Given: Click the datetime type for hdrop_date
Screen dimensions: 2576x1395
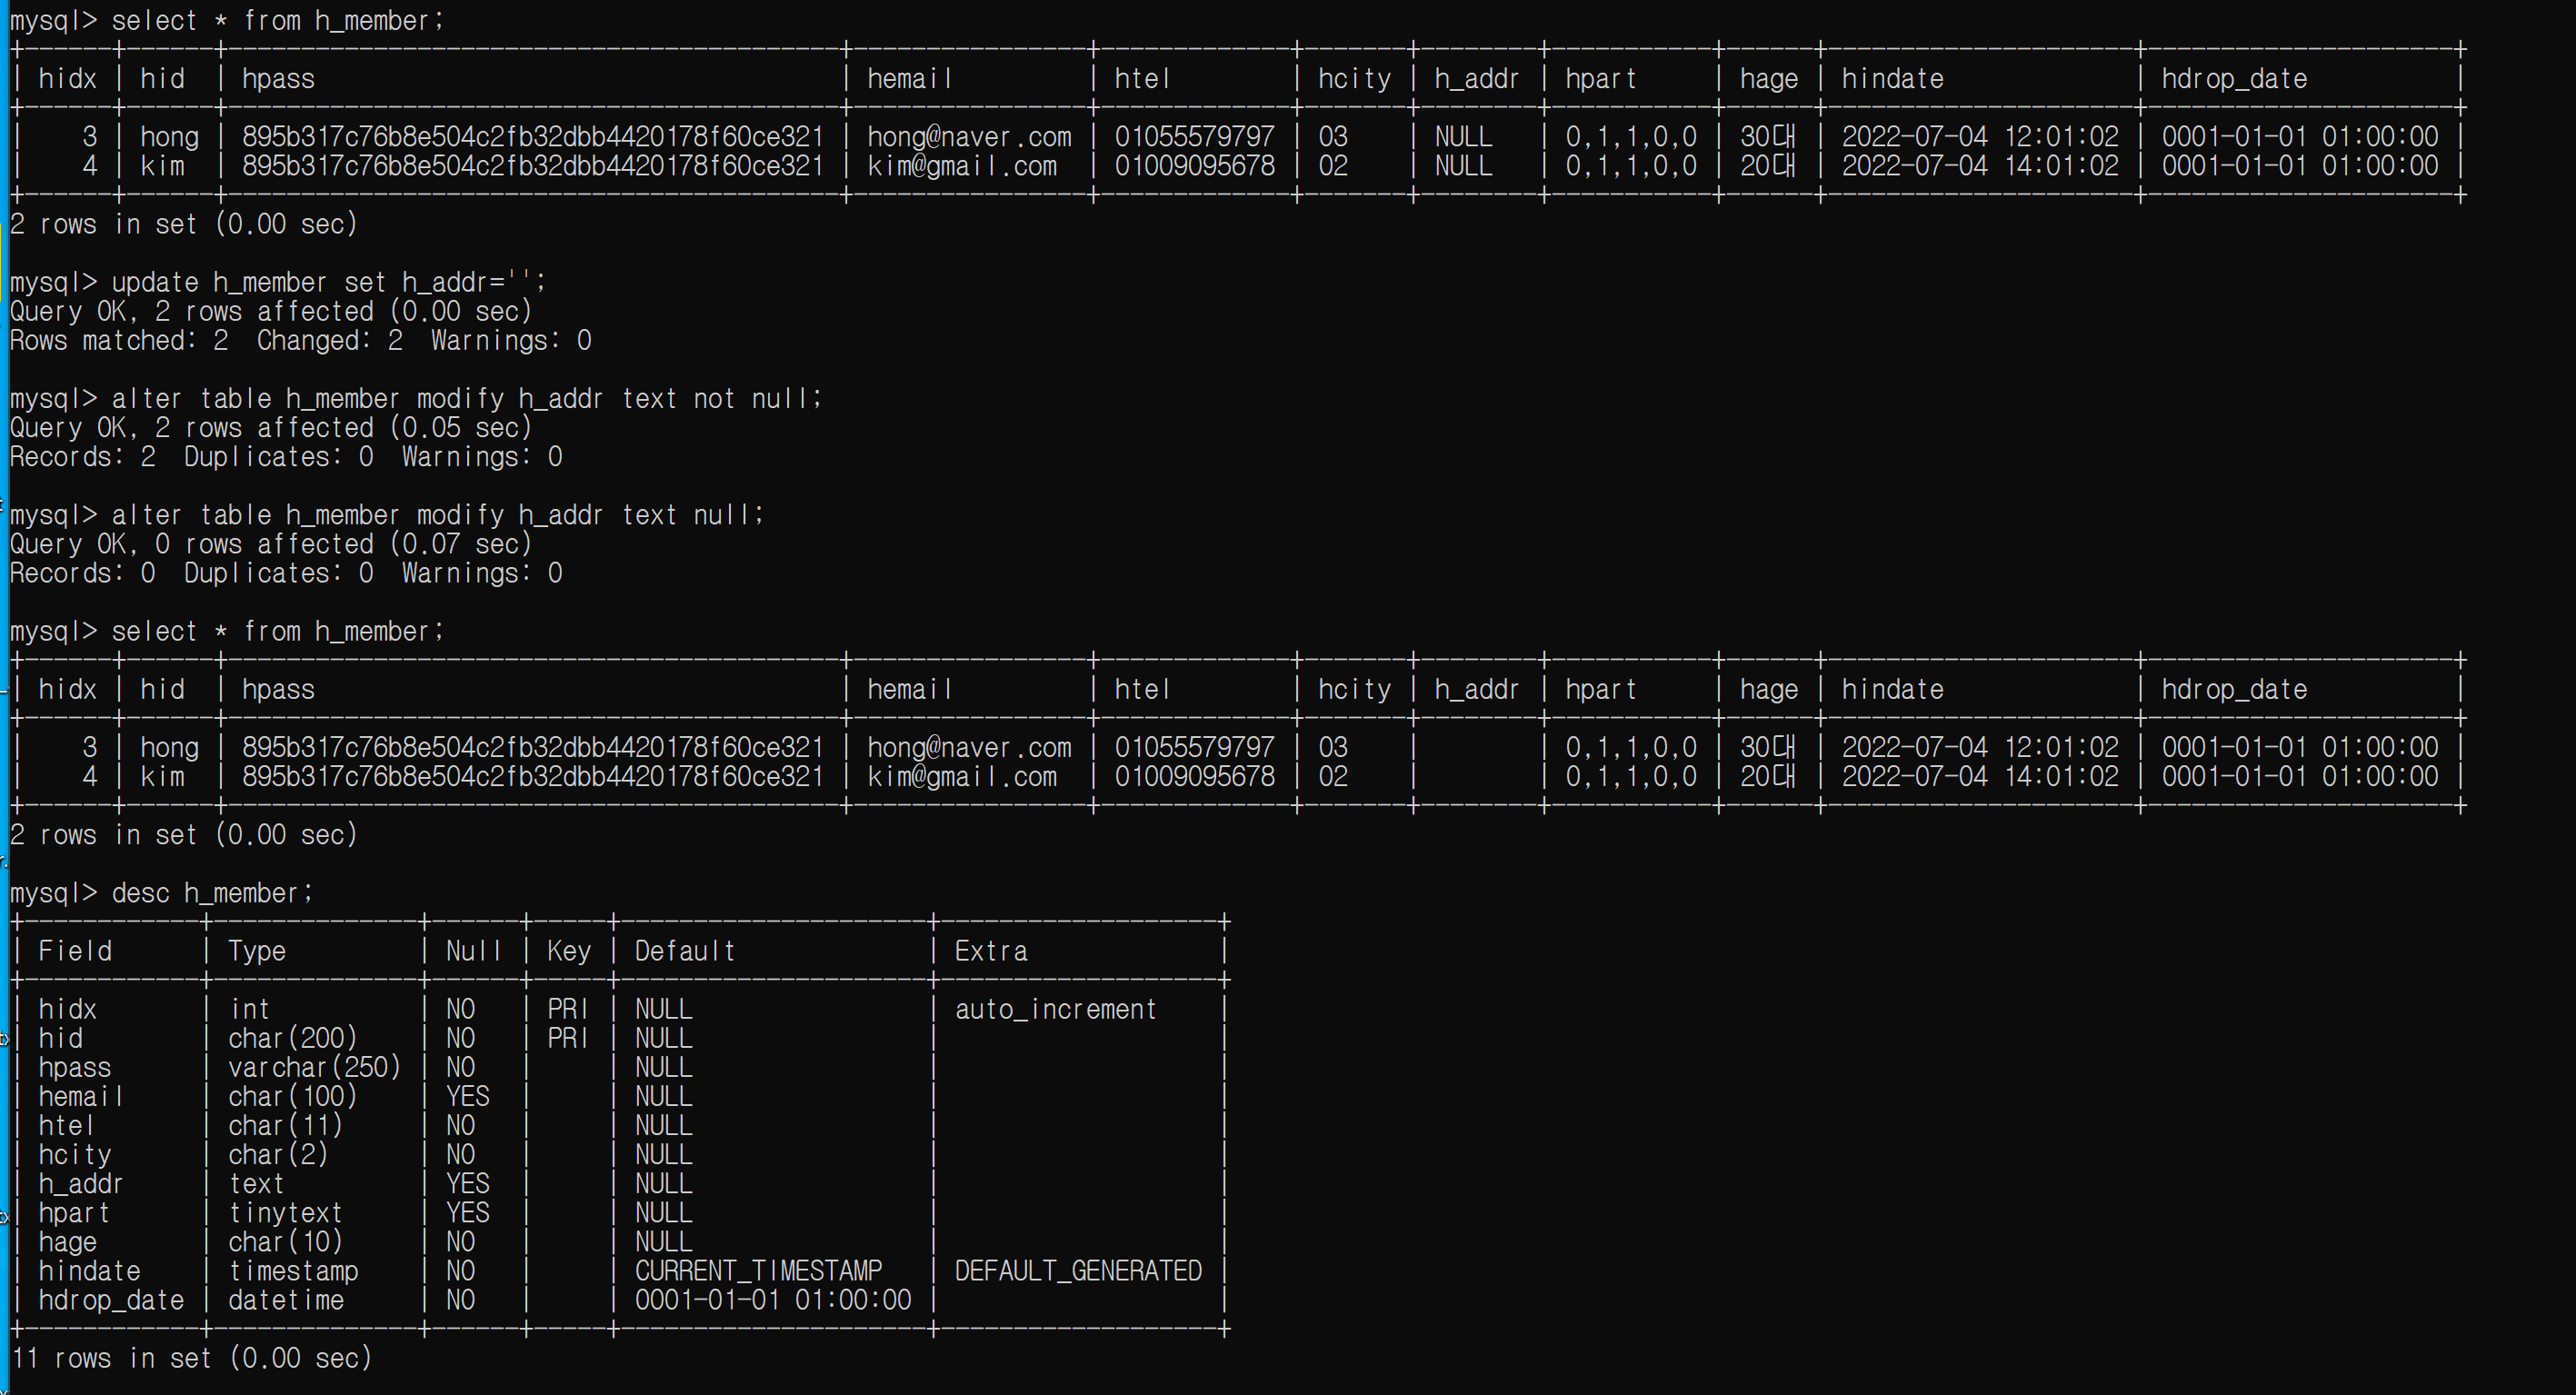Looking at the screenshot, I should coord(285,1300).
